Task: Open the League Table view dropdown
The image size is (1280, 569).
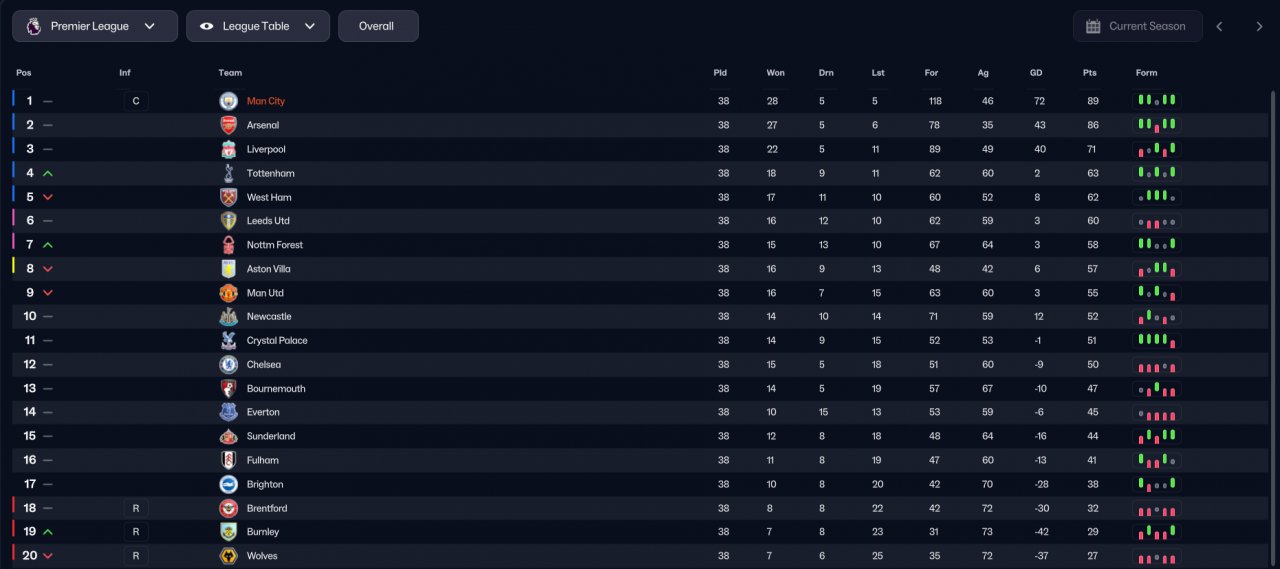Action: tap(258, 26)
